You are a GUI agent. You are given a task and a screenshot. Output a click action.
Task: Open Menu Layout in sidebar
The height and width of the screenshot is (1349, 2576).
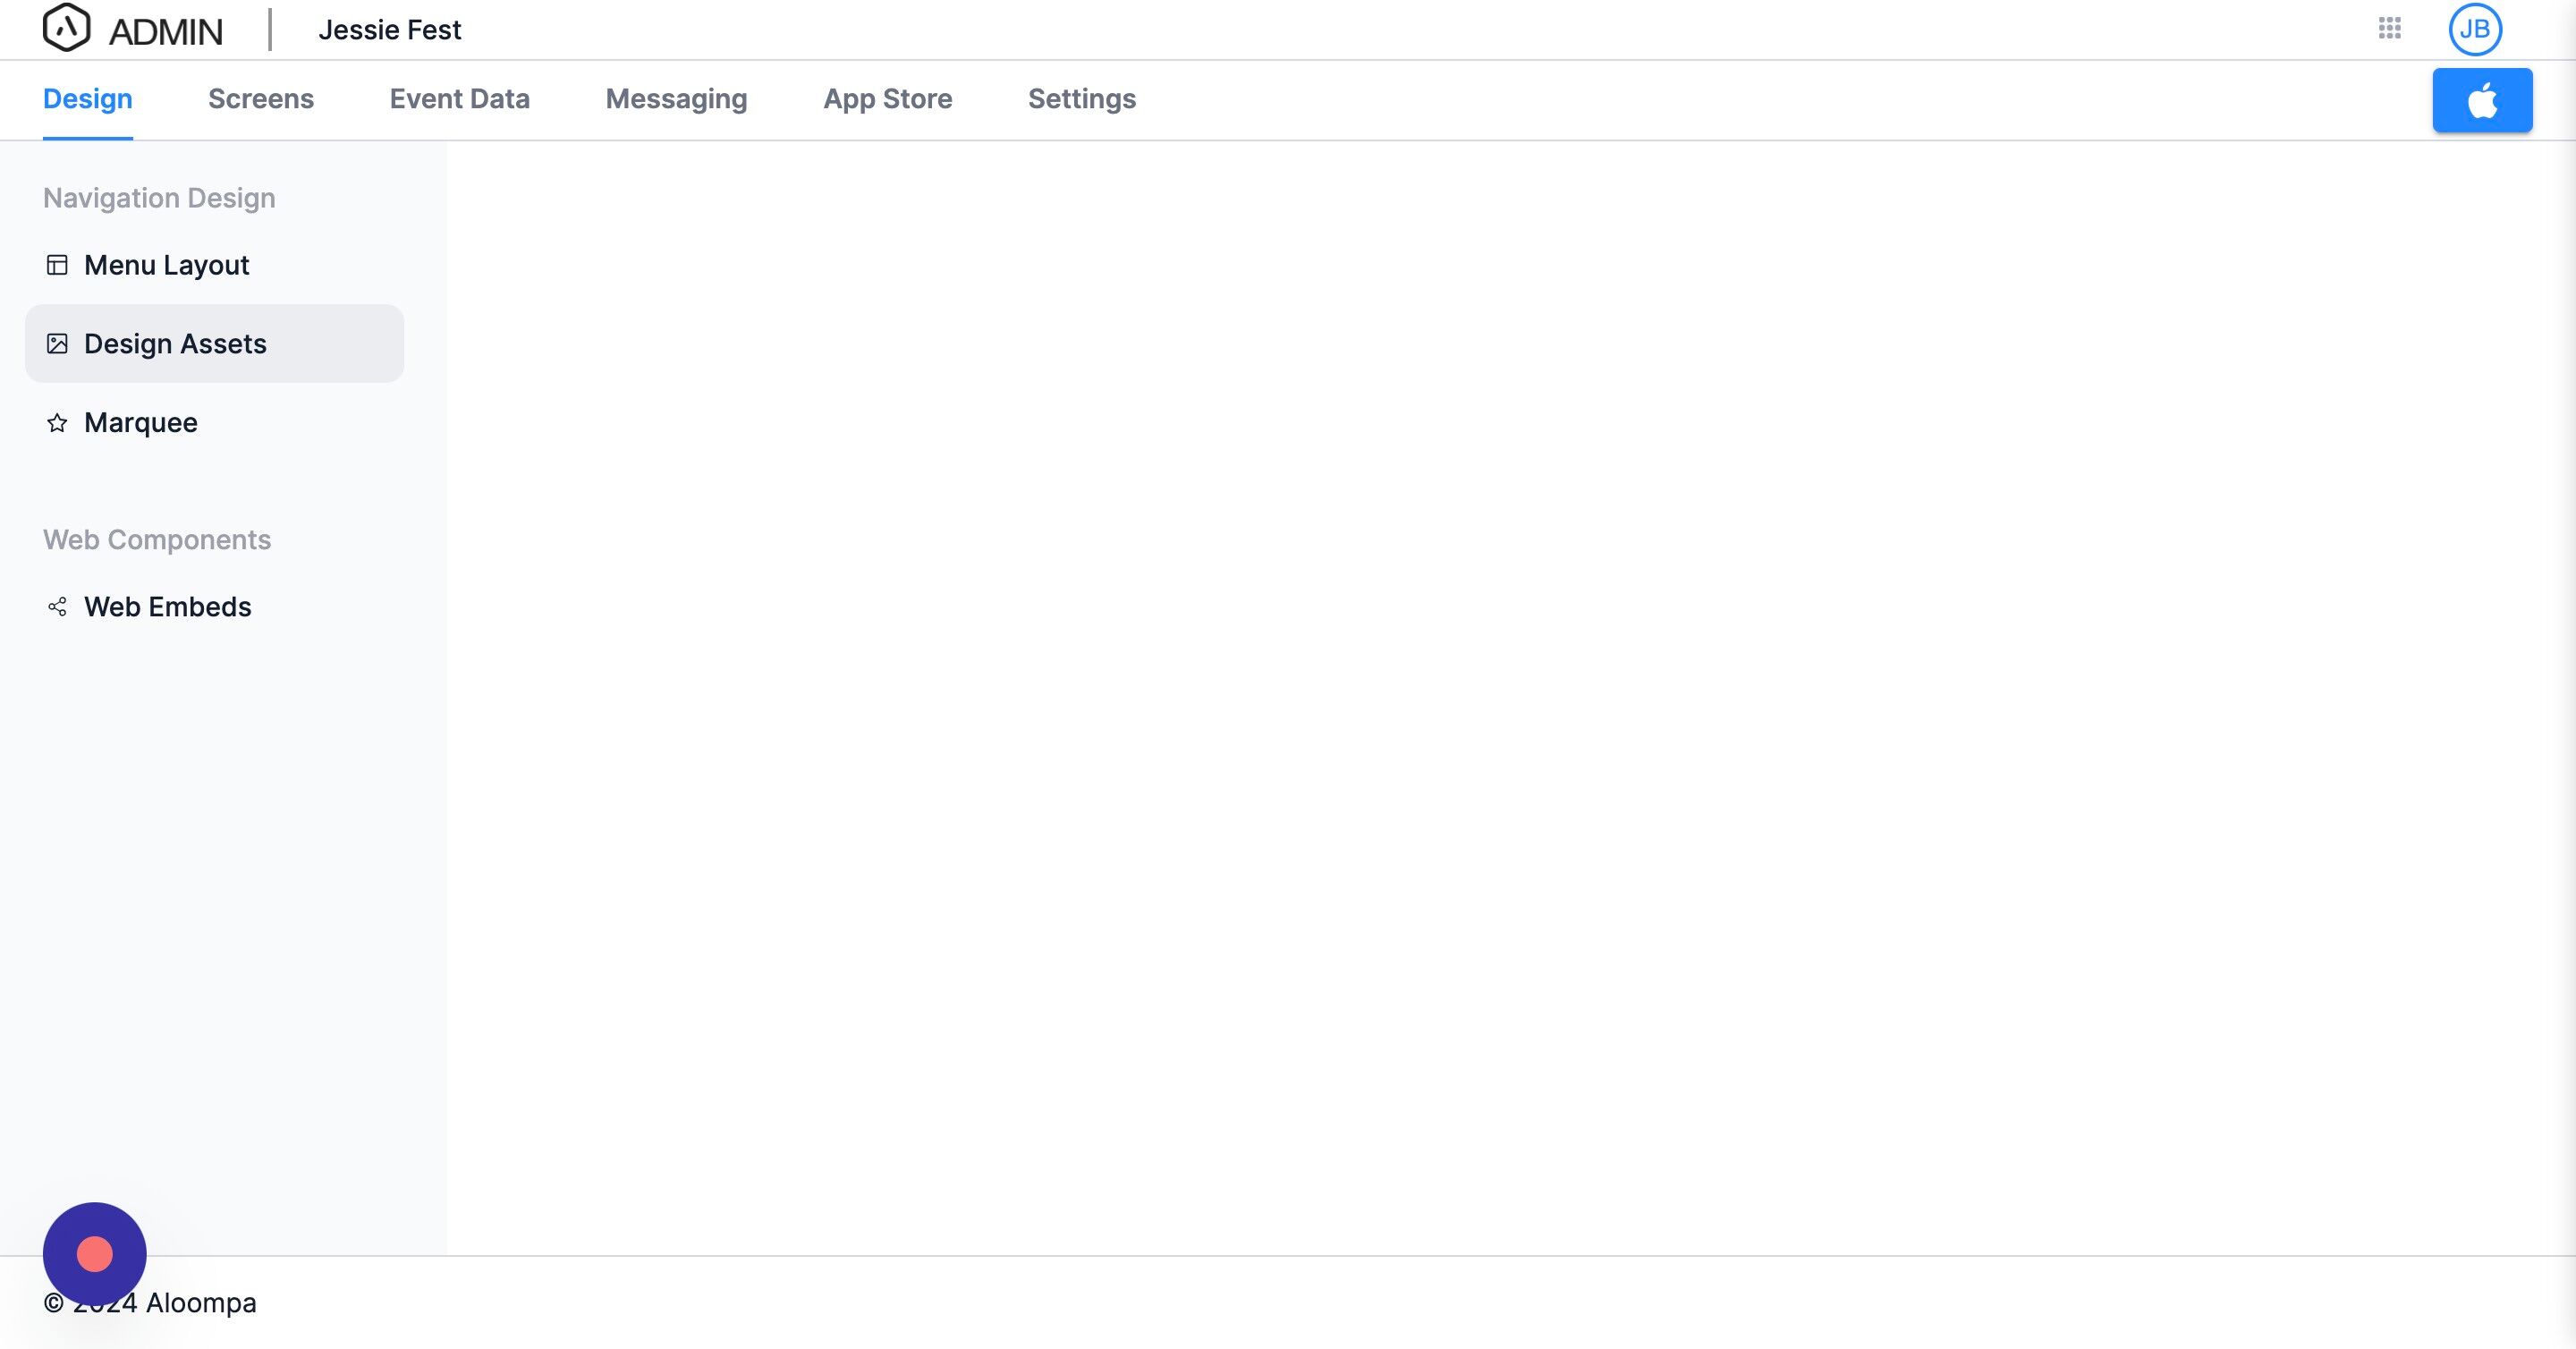point(167,265)
